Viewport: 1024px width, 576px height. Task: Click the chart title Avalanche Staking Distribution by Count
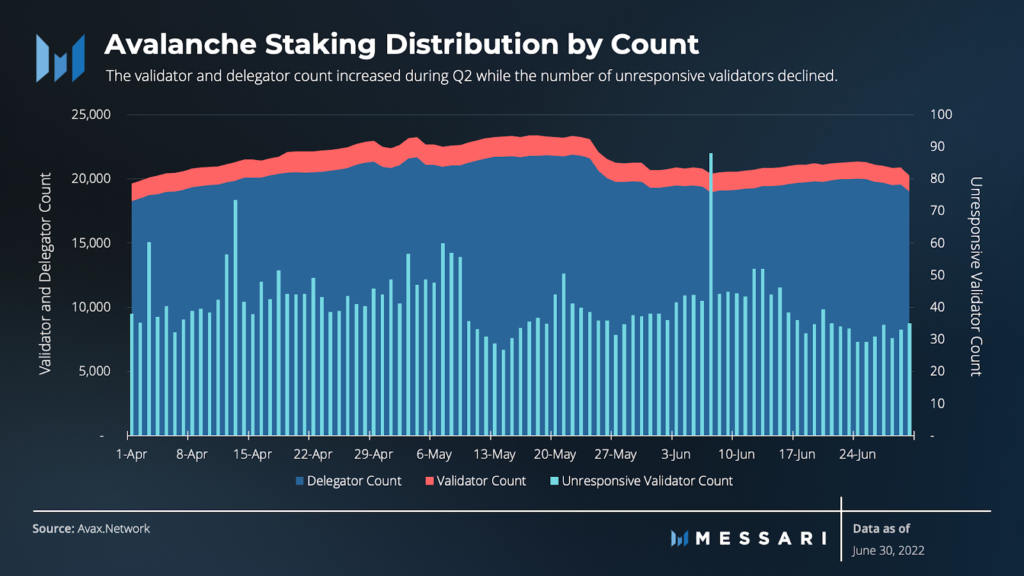pos(401,44)
